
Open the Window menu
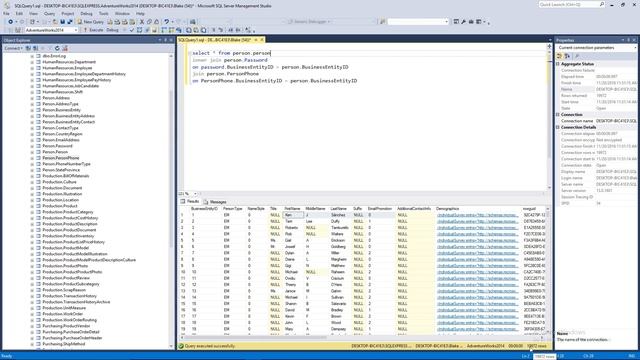point(122,13)
